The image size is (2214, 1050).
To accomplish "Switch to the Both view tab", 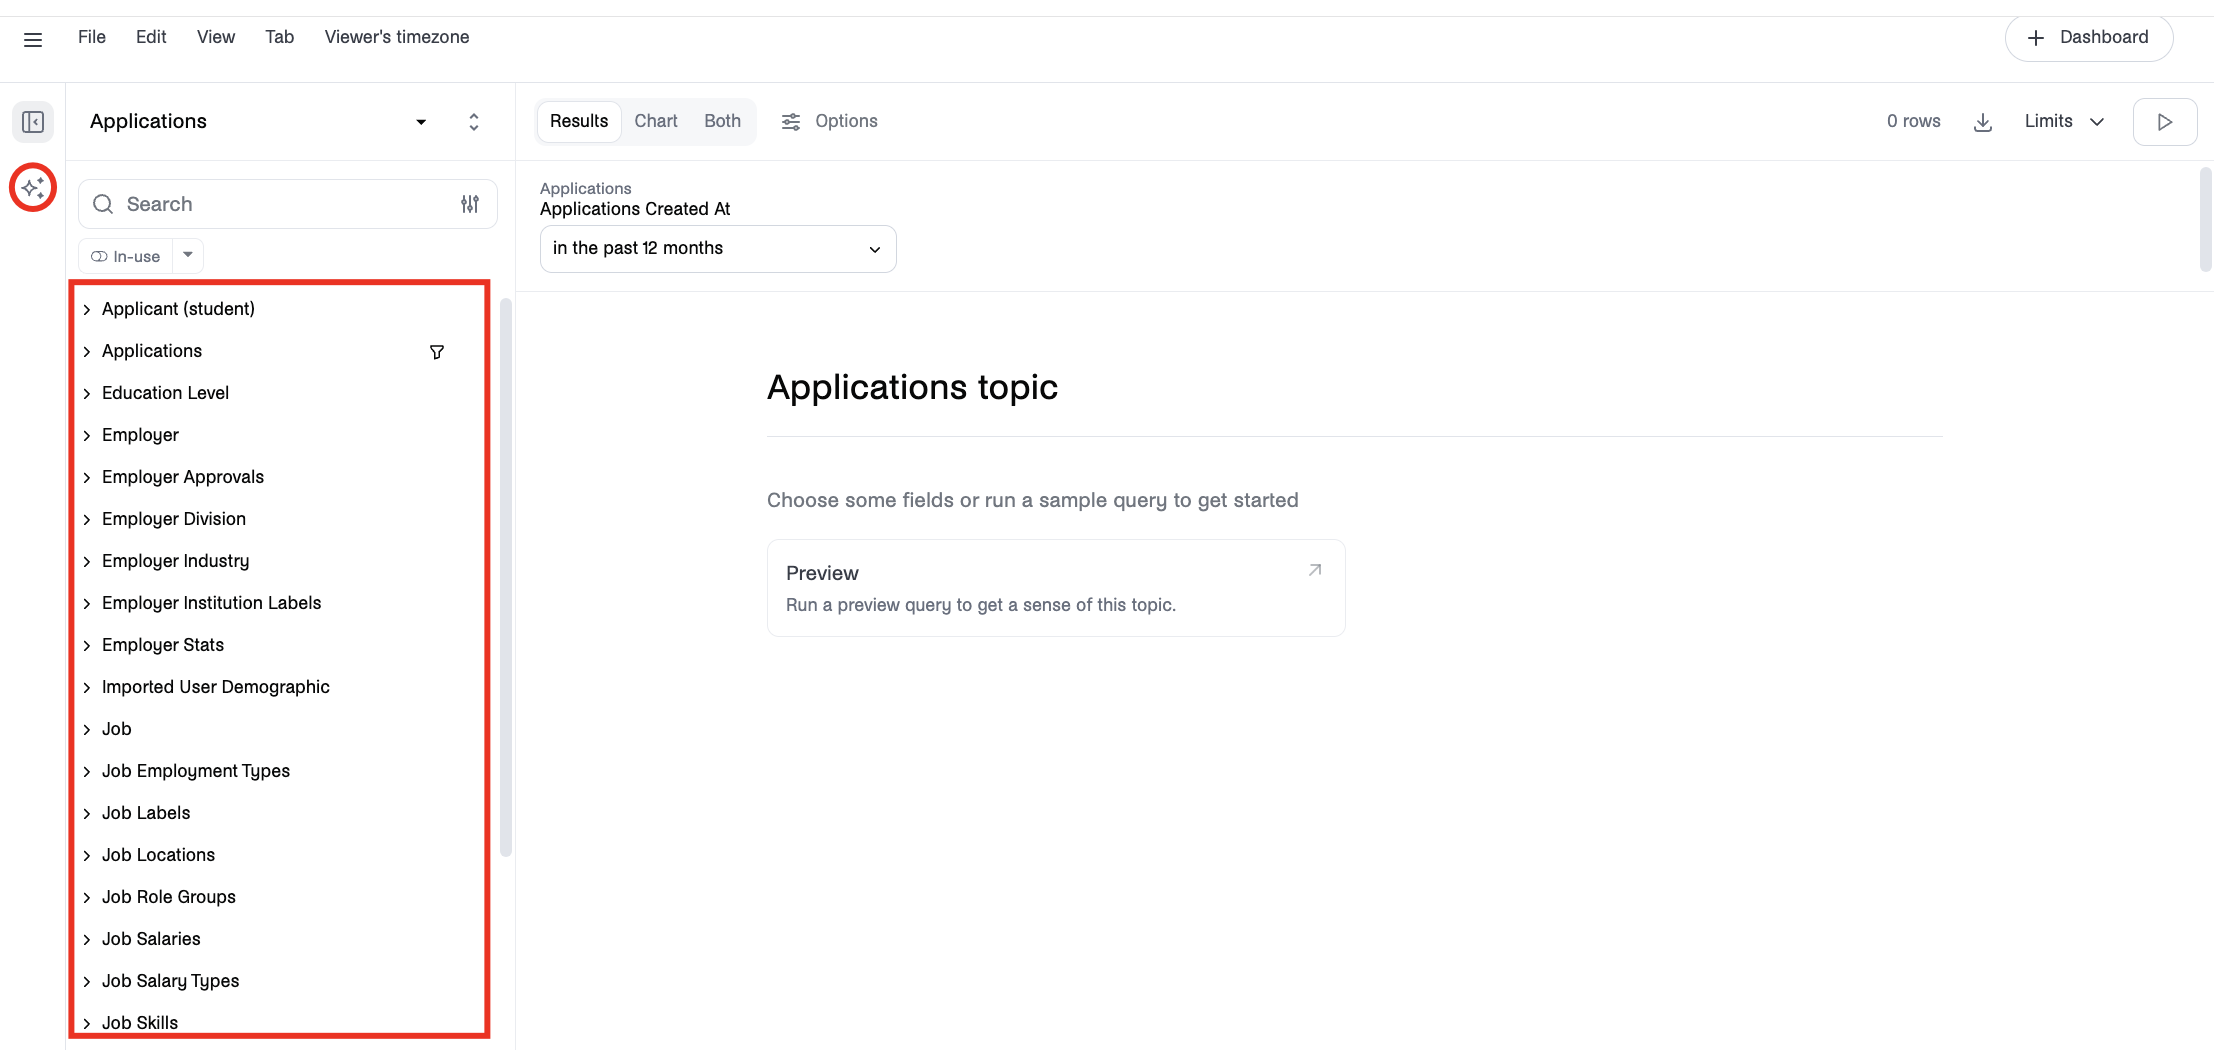I will pos(722,121).
